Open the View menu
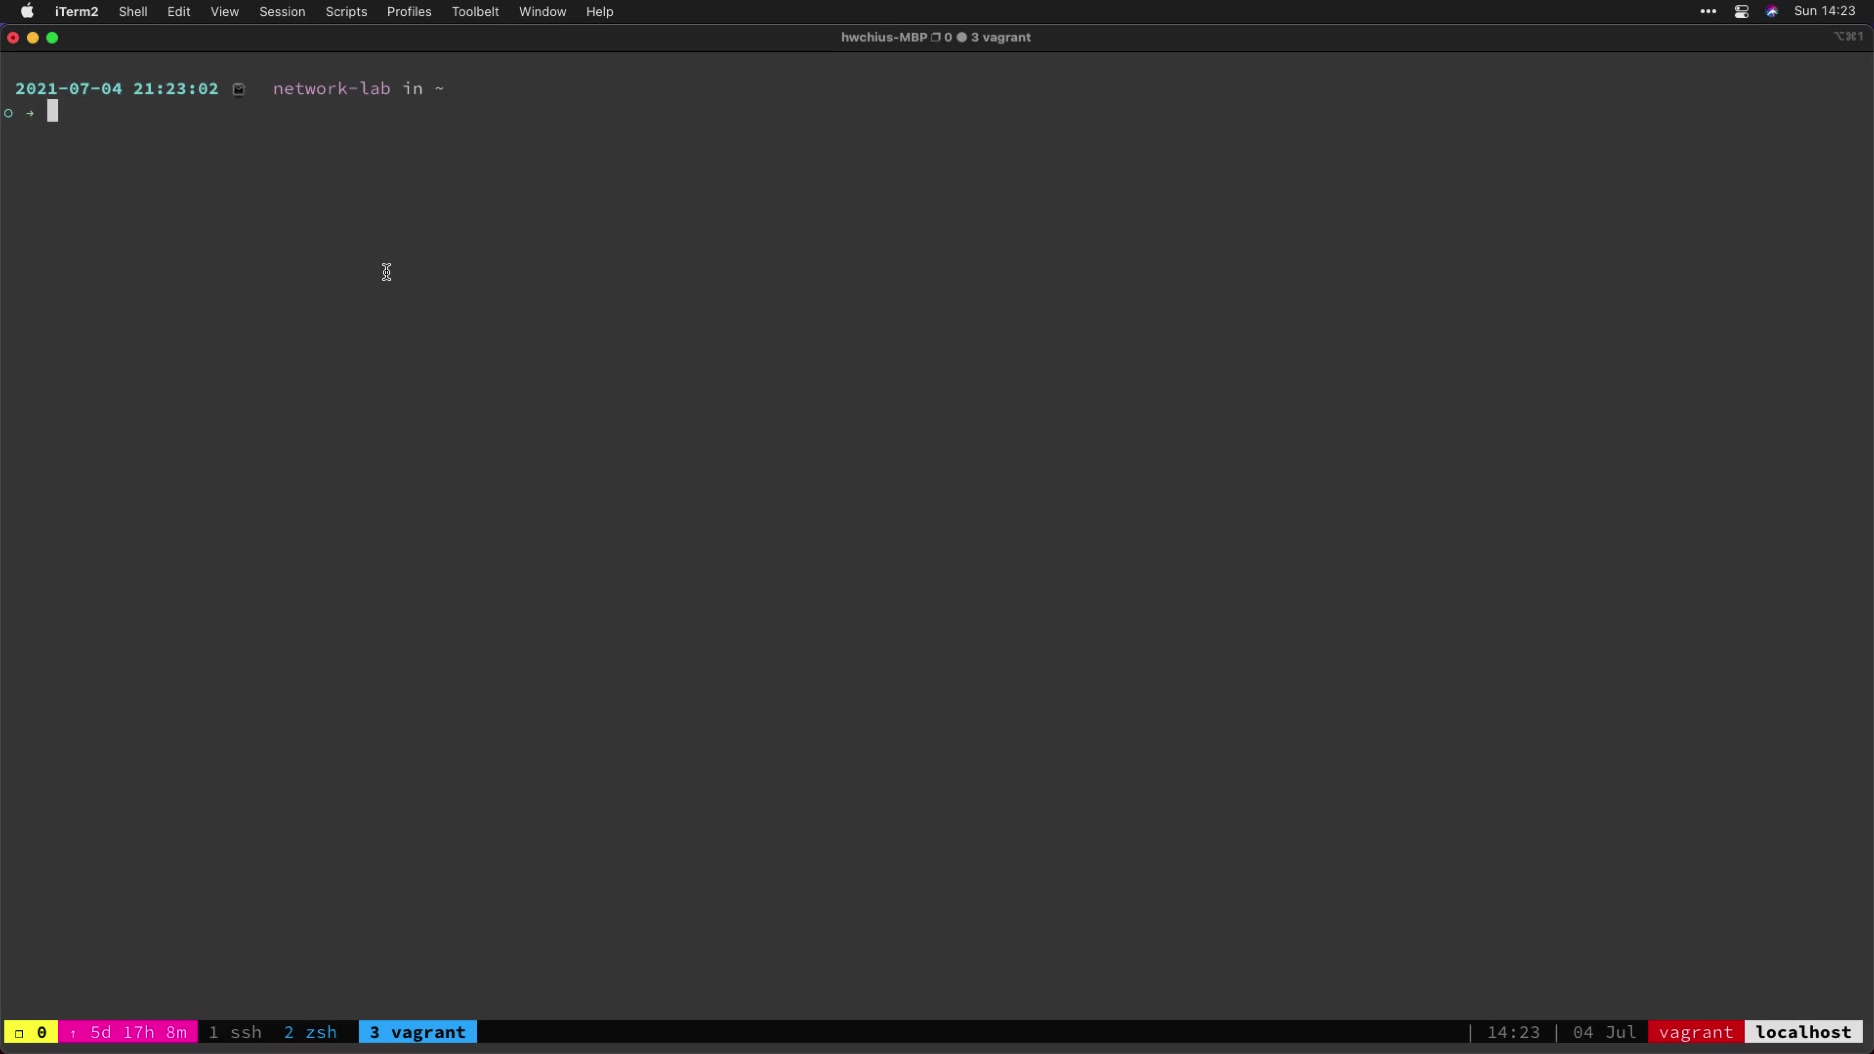1874x1054 pixels. (x=224, y=11)
